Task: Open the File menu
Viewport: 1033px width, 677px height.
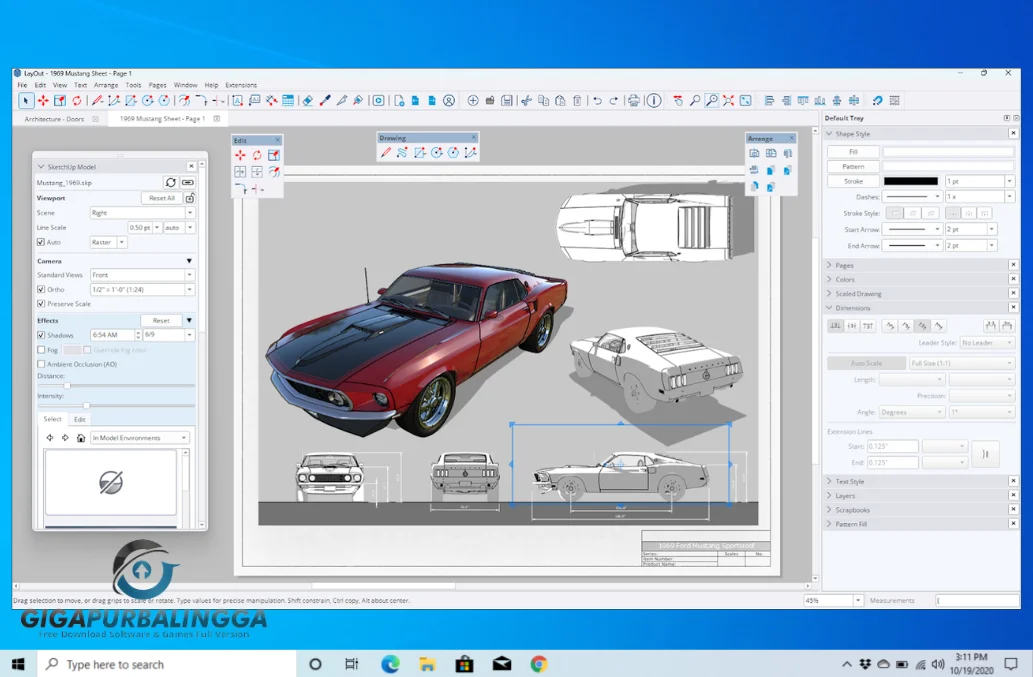Action: pyautogui.click(x=22, y=85)
